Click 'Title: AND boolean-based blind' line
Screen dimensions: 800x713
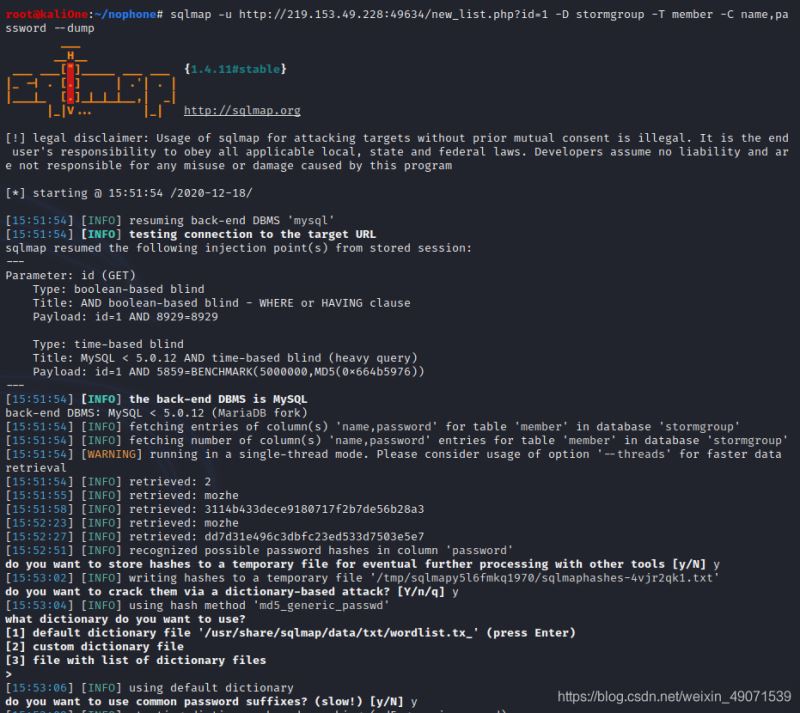(221, 303)
